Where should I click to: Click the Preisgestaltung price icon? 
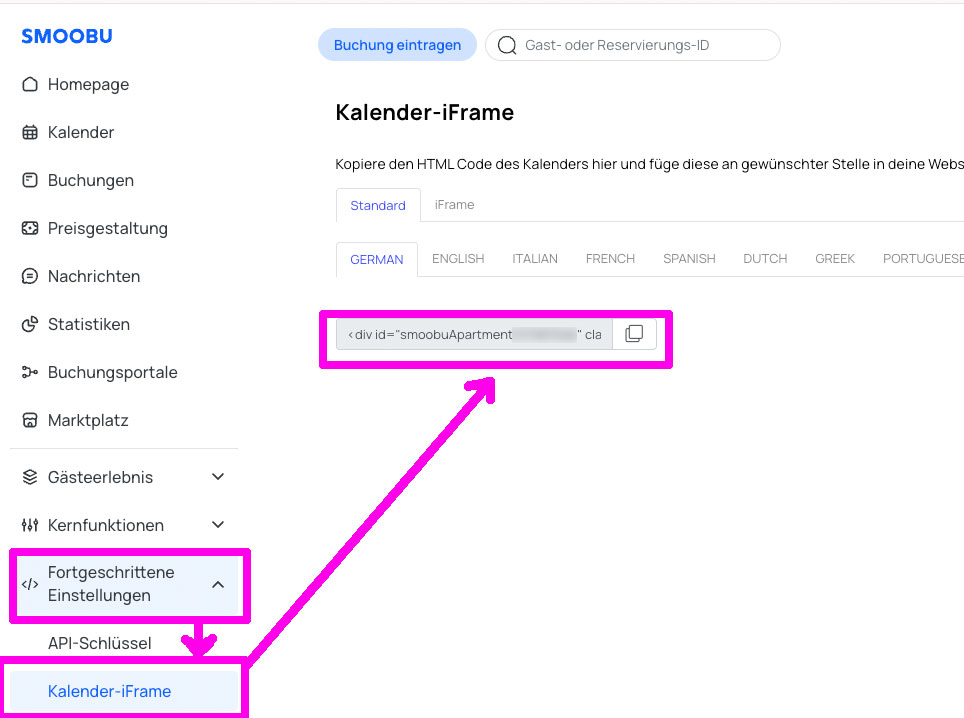(x=30, y=229)
